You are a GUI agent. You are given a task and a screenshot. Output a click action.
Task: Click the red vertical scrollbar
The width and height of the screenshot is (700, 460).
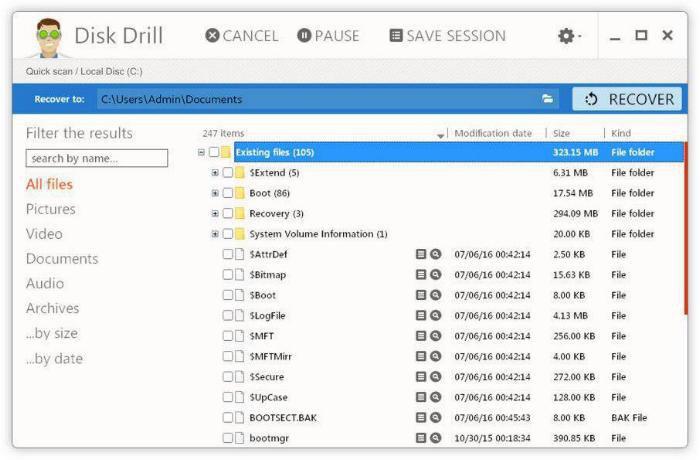[686, 228]
